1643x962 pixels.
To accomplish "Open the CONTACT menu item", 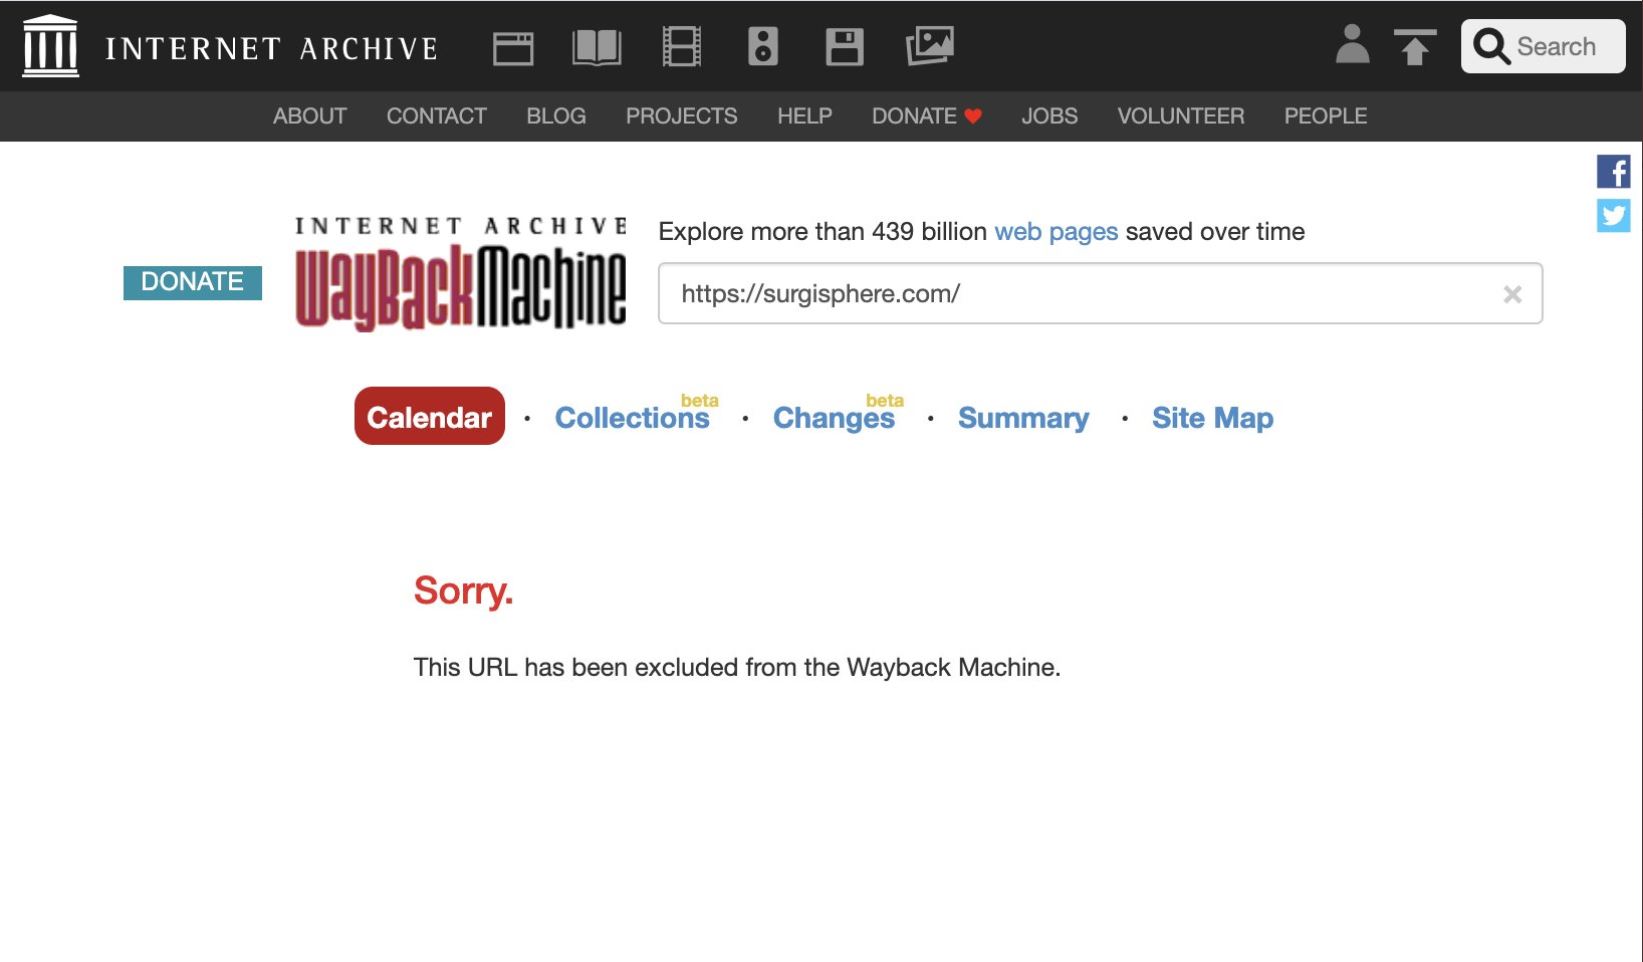I will (x=436, y=116).
